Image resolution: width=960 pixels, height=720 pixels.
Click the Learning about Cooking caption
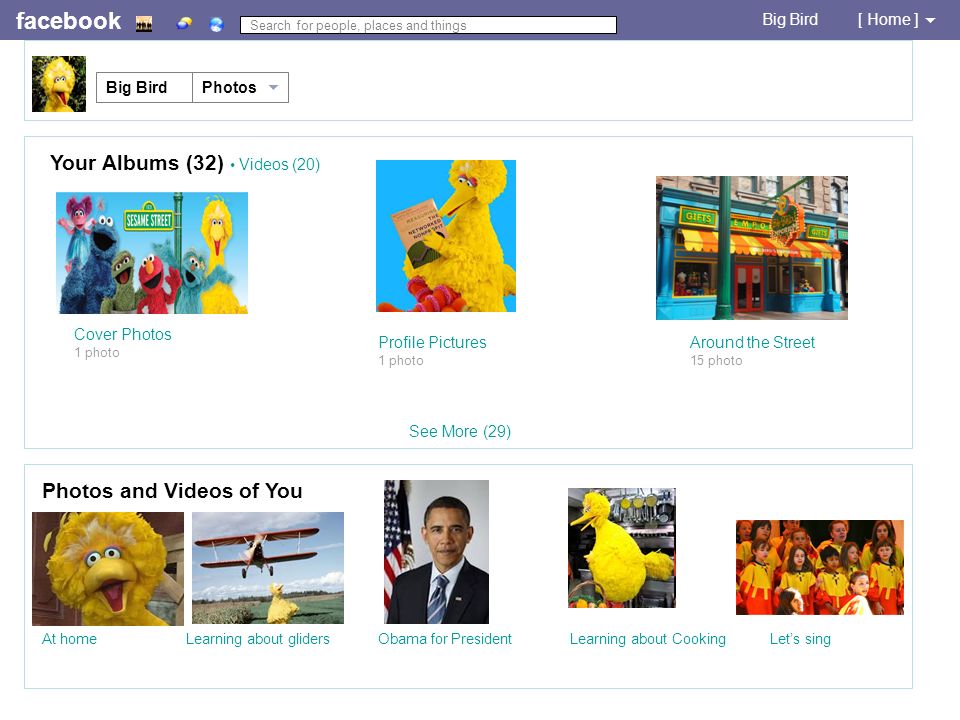pyautogui.click(x=648, y=639)
